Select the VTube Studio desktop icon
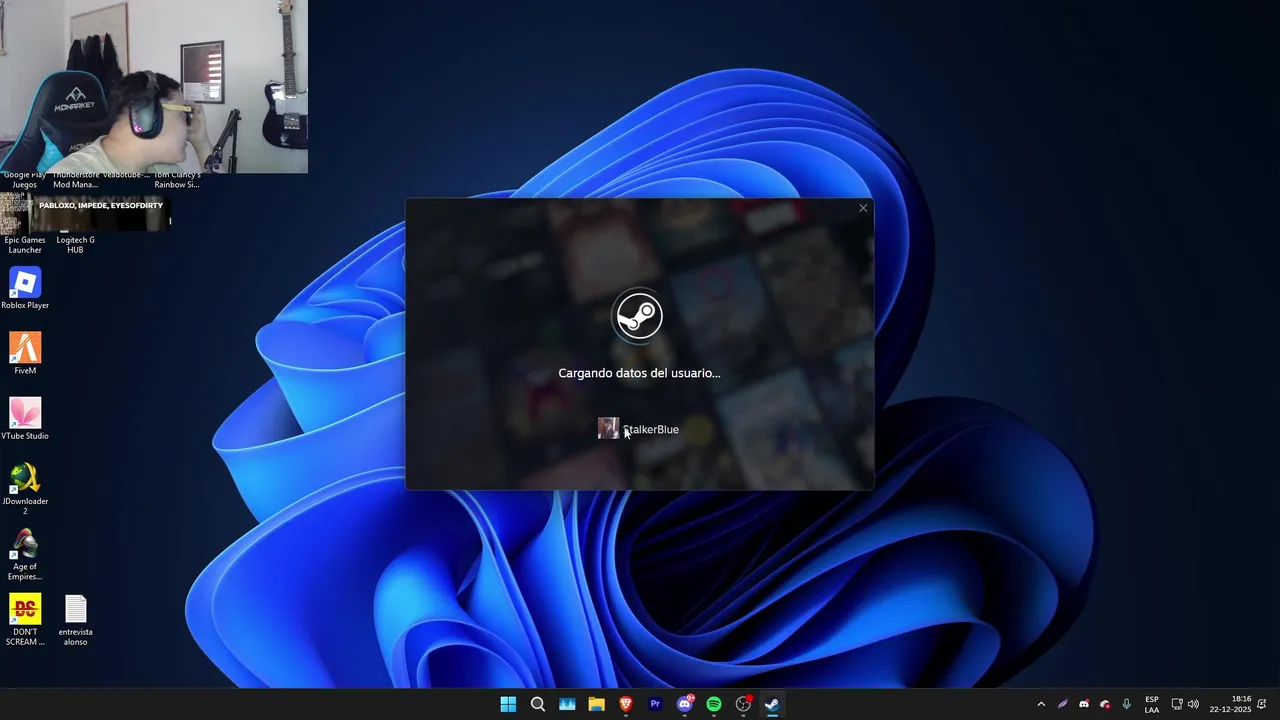The image size is (1280, 720). [x=25, y=419]
